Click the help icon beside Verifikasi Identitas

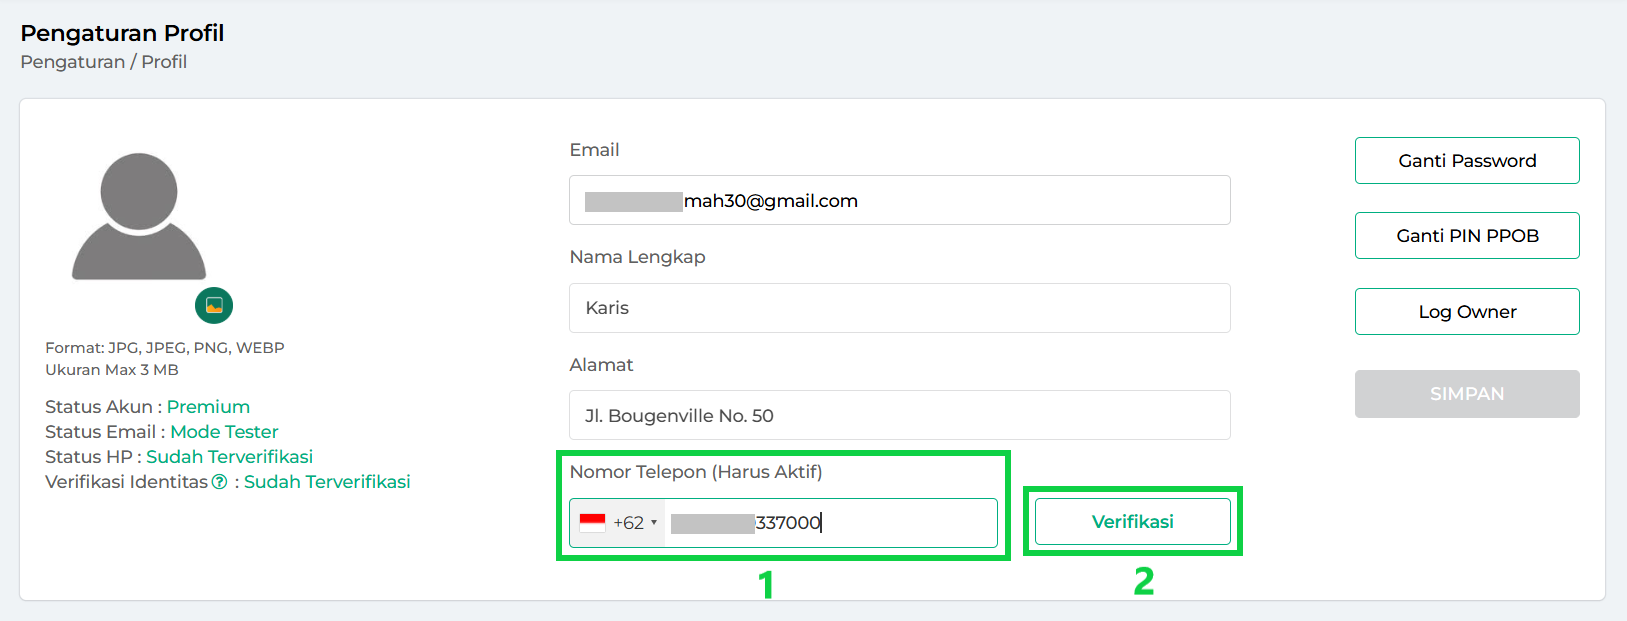tap(220, 482)
